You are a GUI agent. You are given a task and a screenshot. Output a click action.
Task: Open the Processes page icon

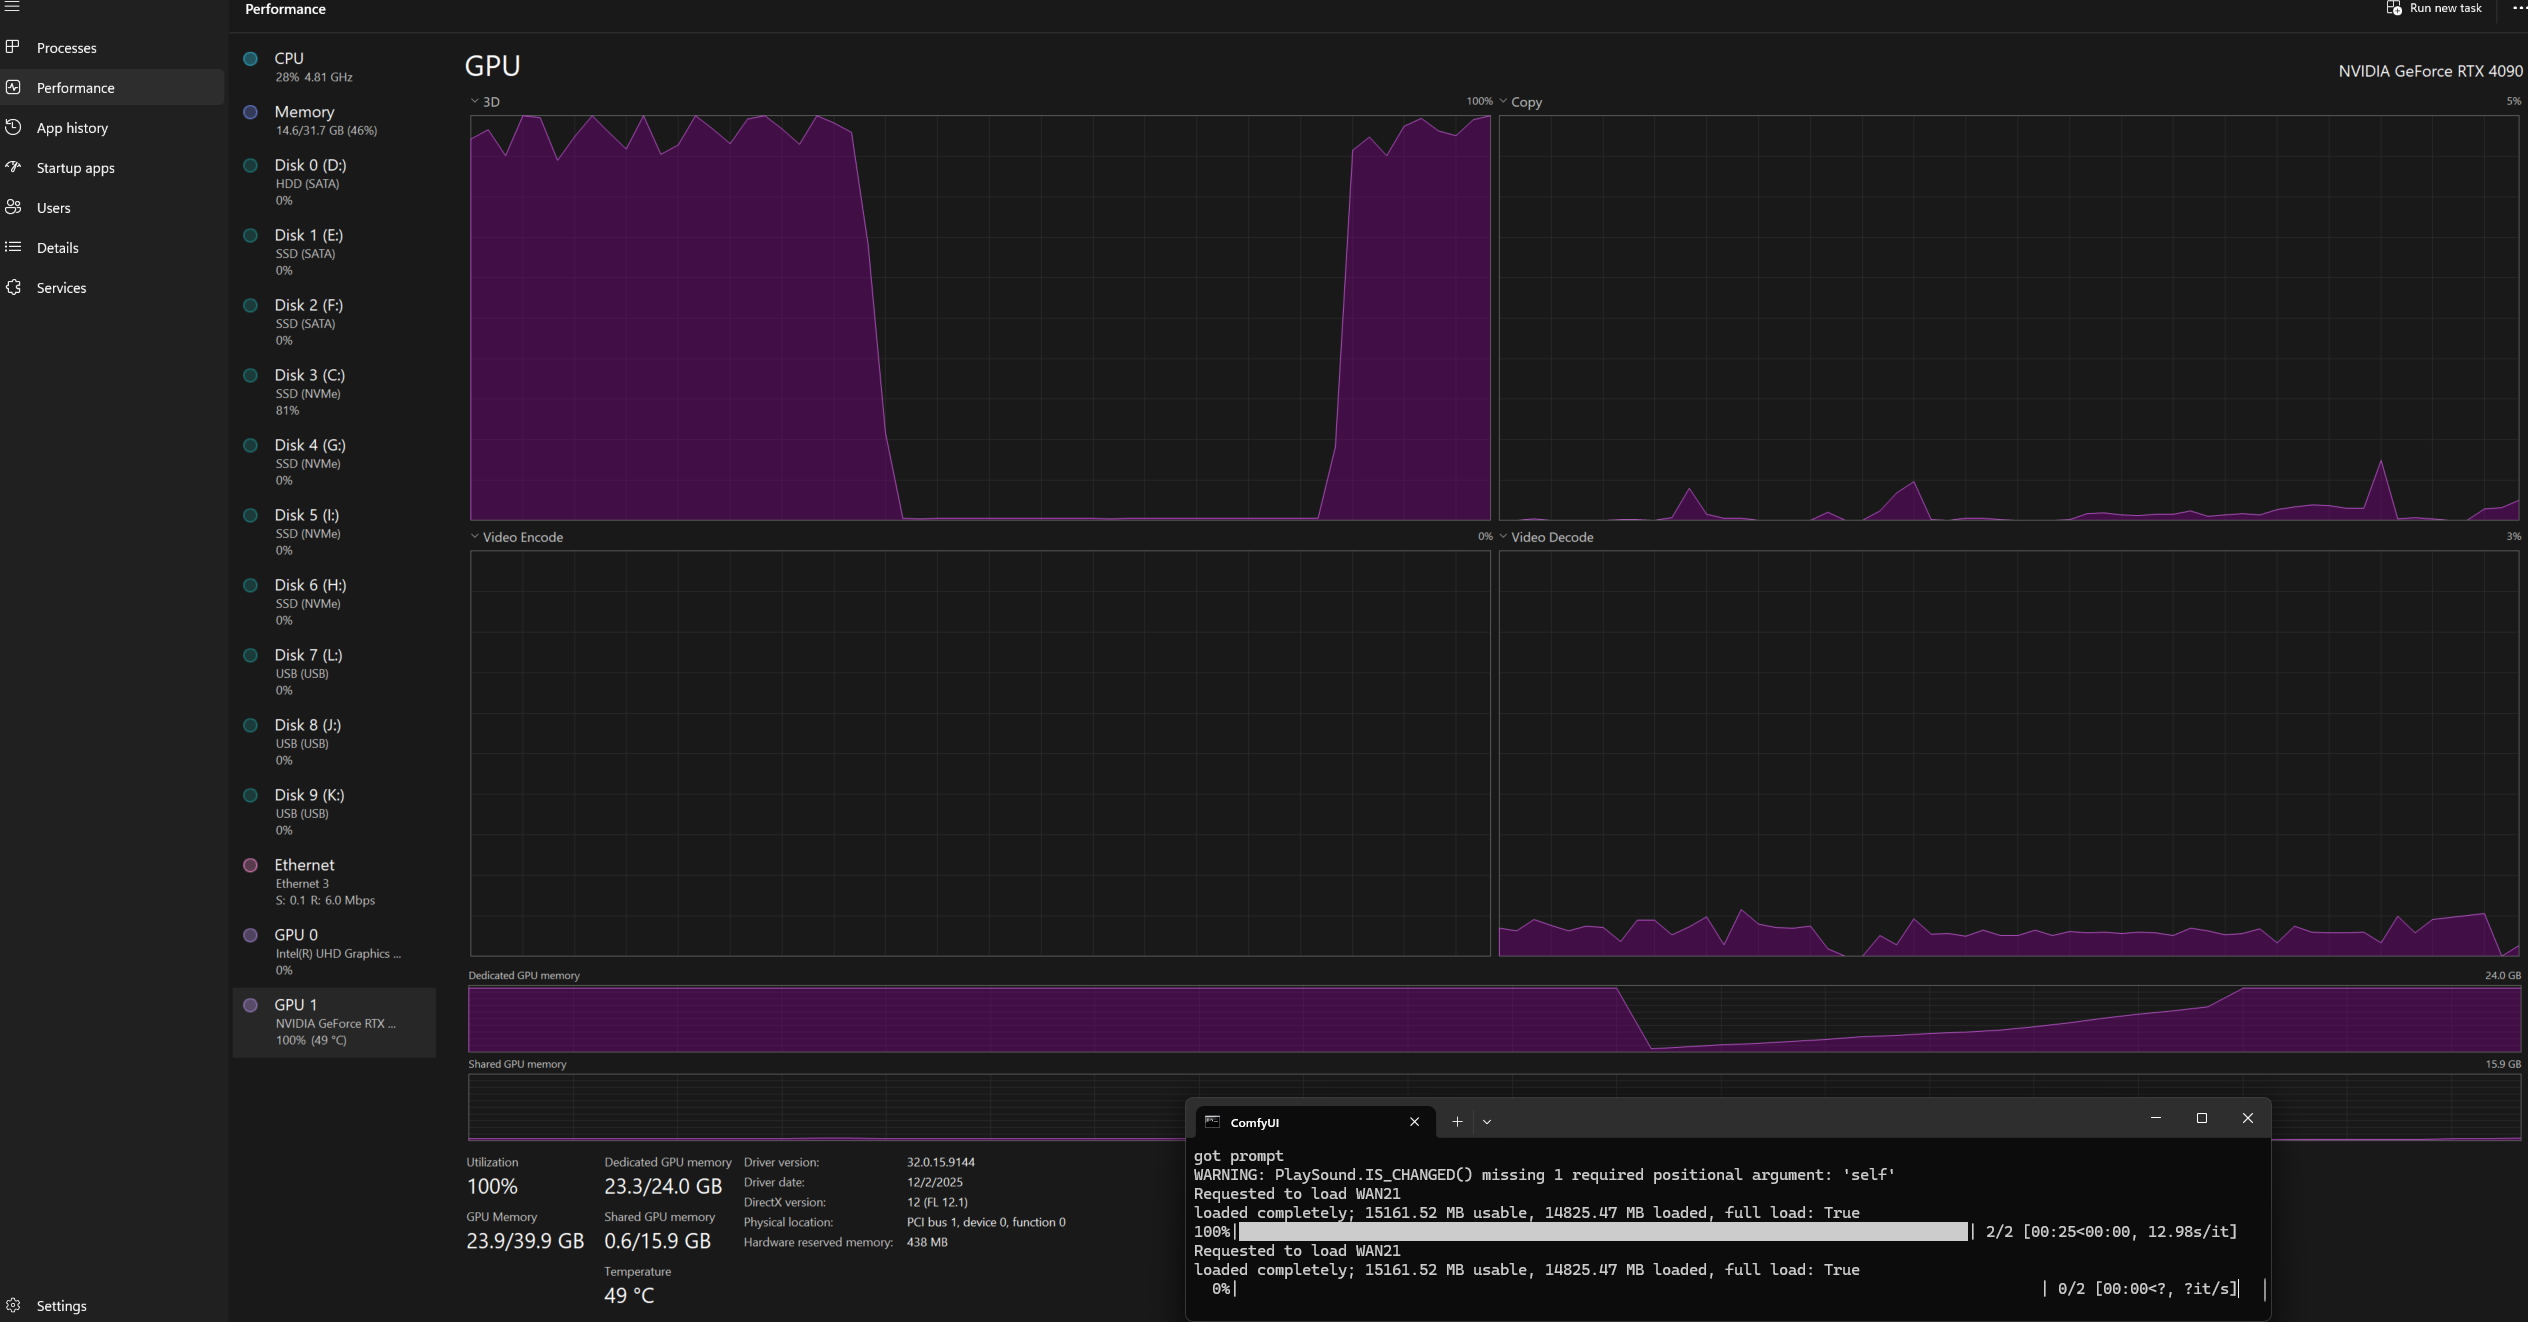(13, 47)
